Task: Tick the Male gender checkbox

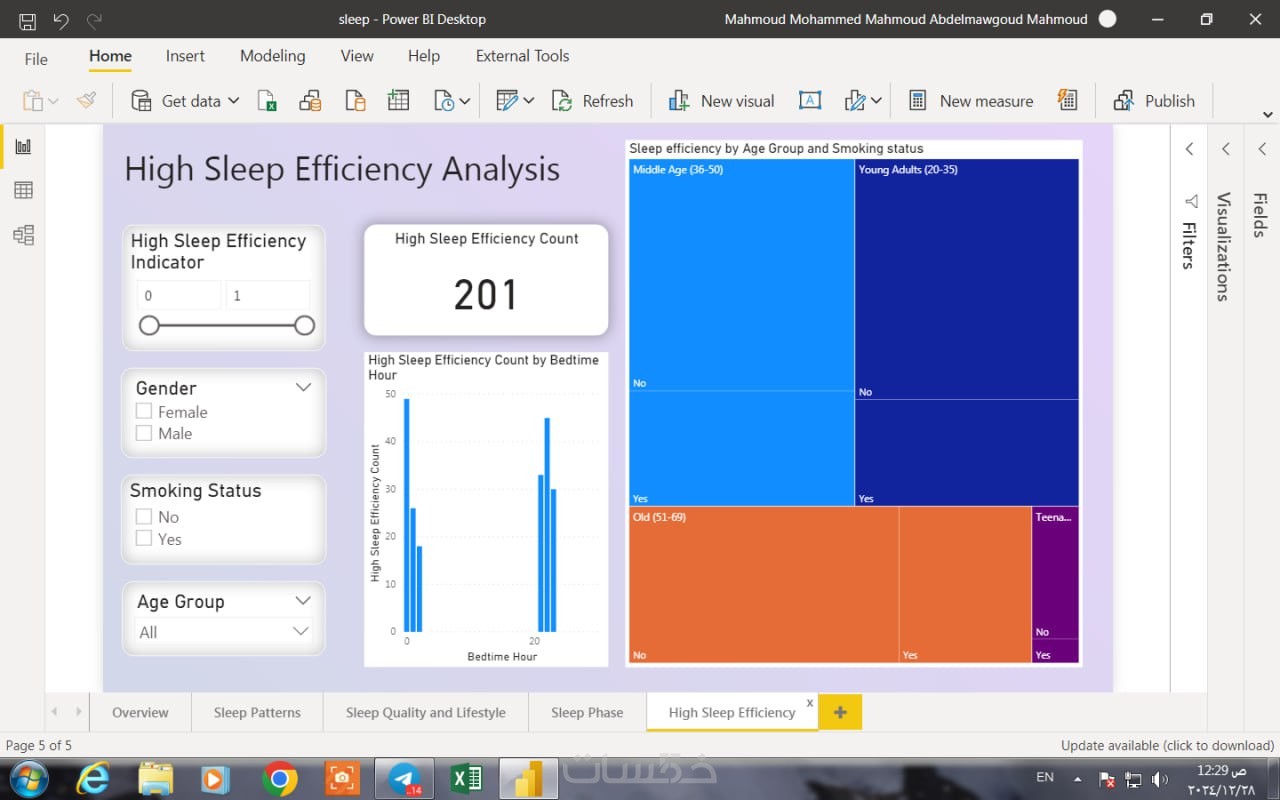Action: 144,433
